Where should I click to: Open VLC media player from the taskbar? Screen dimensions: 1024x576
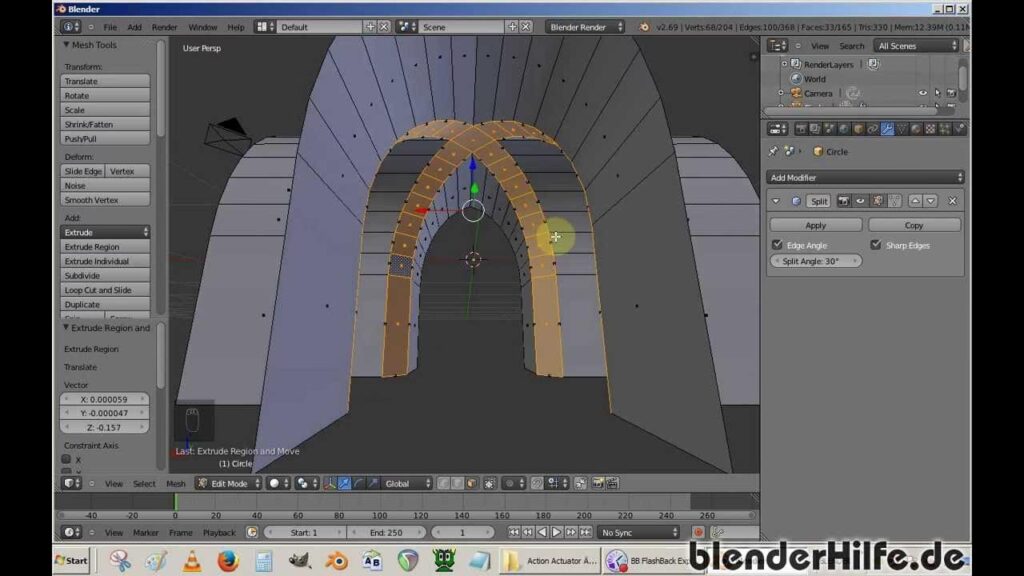(x=191, y=561)
